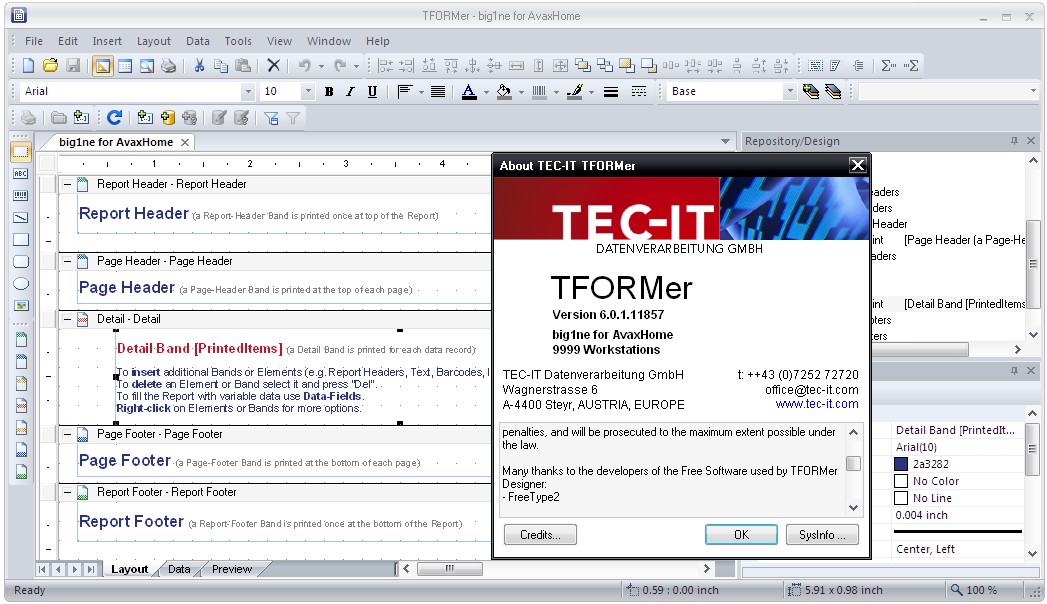Click the layout horizontal scrollbar thumb

click(x=449, y=569)
